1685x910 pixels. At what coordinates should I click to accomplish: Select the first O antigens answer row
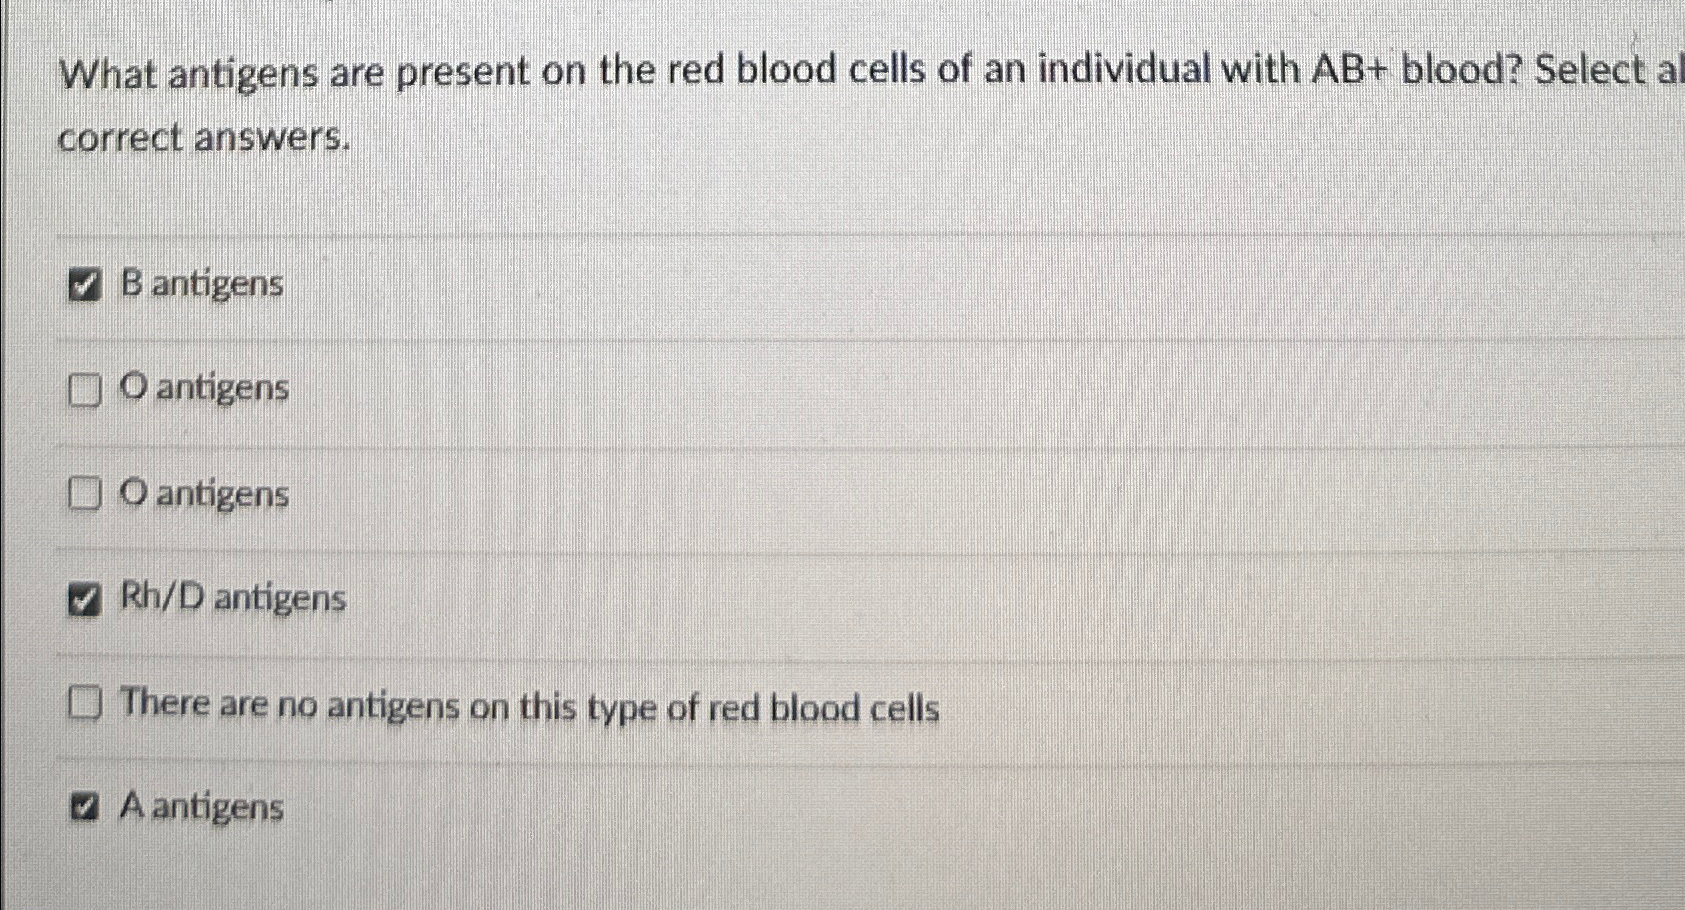coord(204,390)
